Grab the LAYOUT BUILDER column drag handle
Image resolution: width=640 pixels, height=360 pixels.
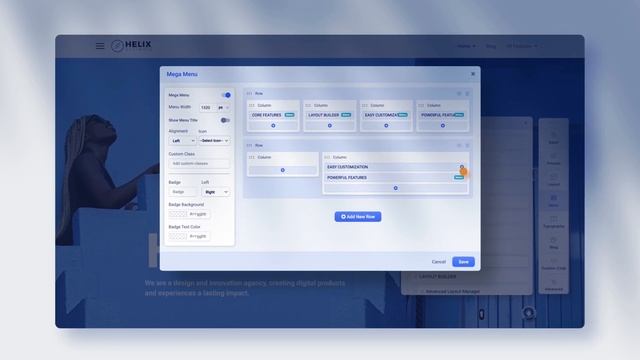click(x=308, y=105)
